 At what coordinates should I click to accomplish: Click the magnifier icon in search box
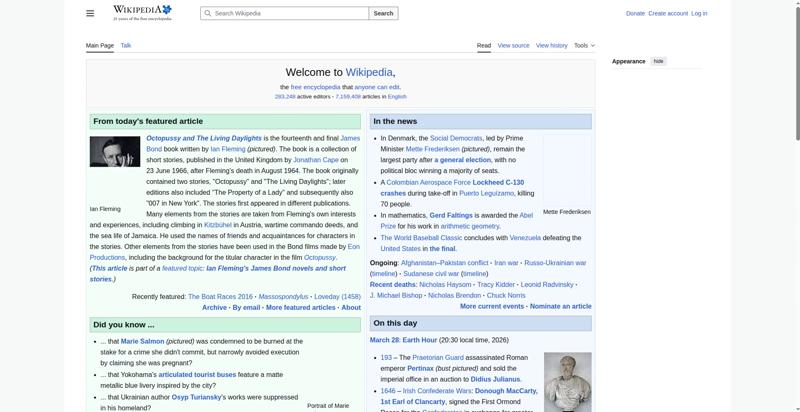207,14
